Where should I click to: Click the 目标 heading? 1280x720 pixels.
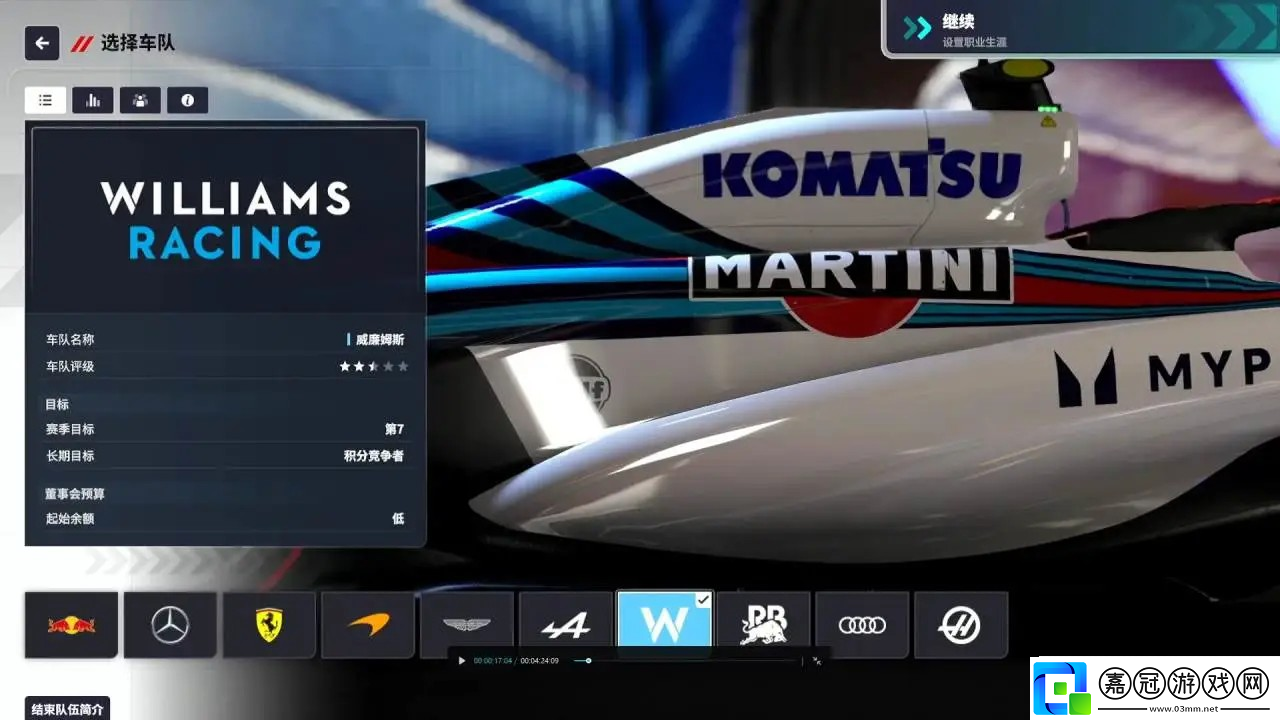(57, 404)
